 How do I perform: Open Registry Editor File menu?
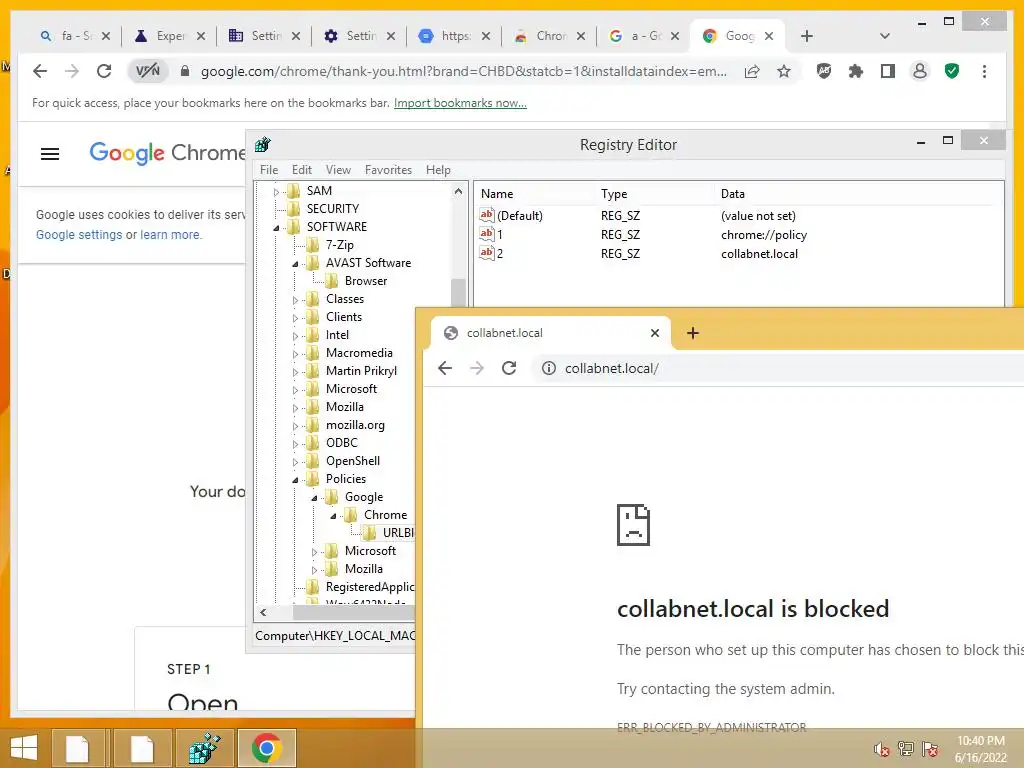268,170
